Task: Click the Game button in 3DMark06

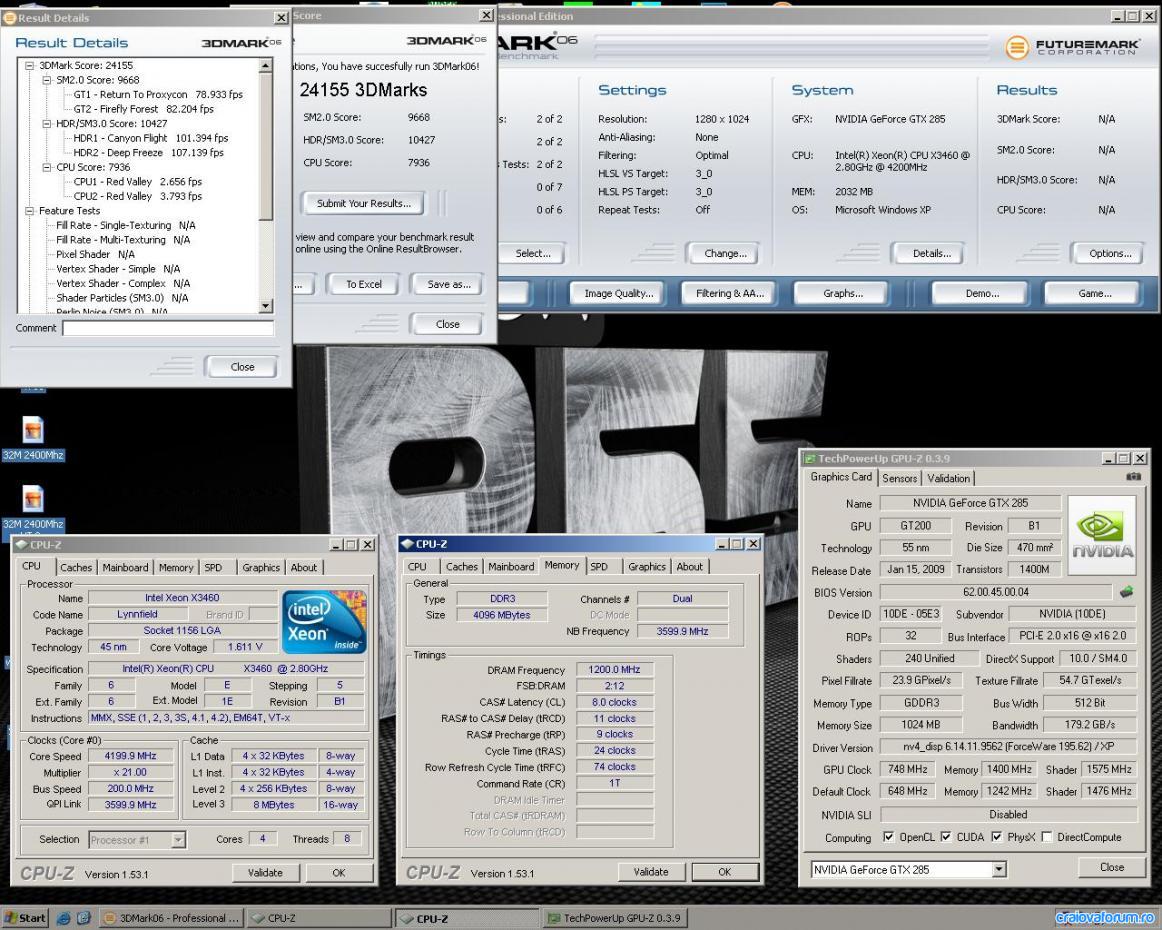Action: [1095, 293]
